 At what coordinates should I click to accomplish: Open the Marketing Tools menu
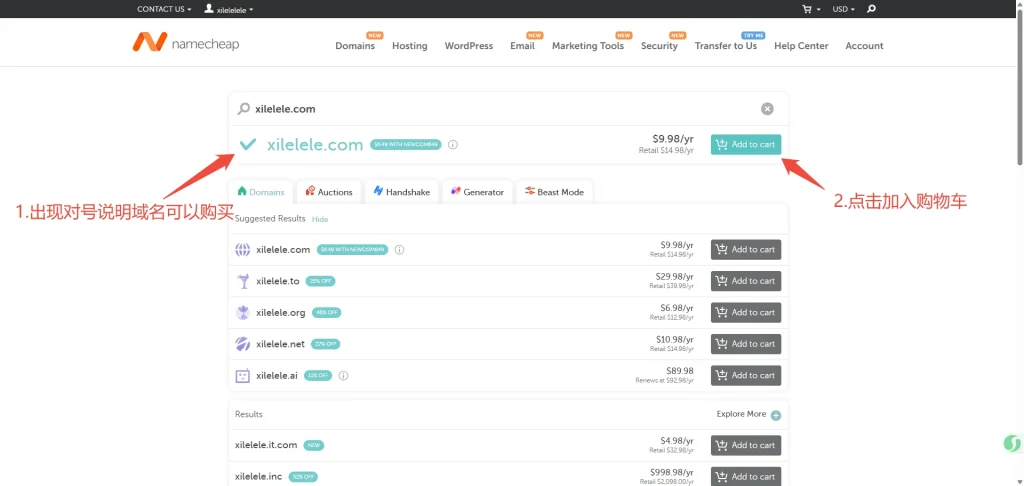588,46
